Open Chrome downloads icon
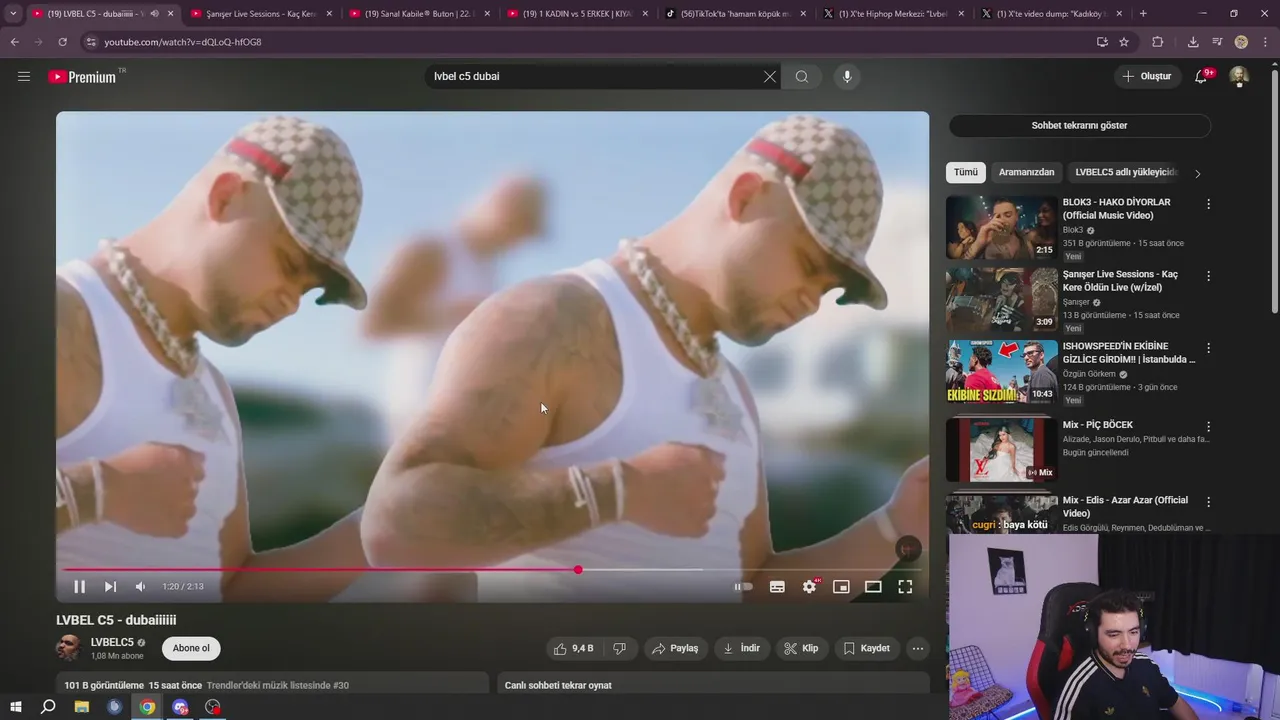Viewport: 1280px width, 720px height. 1193,42
